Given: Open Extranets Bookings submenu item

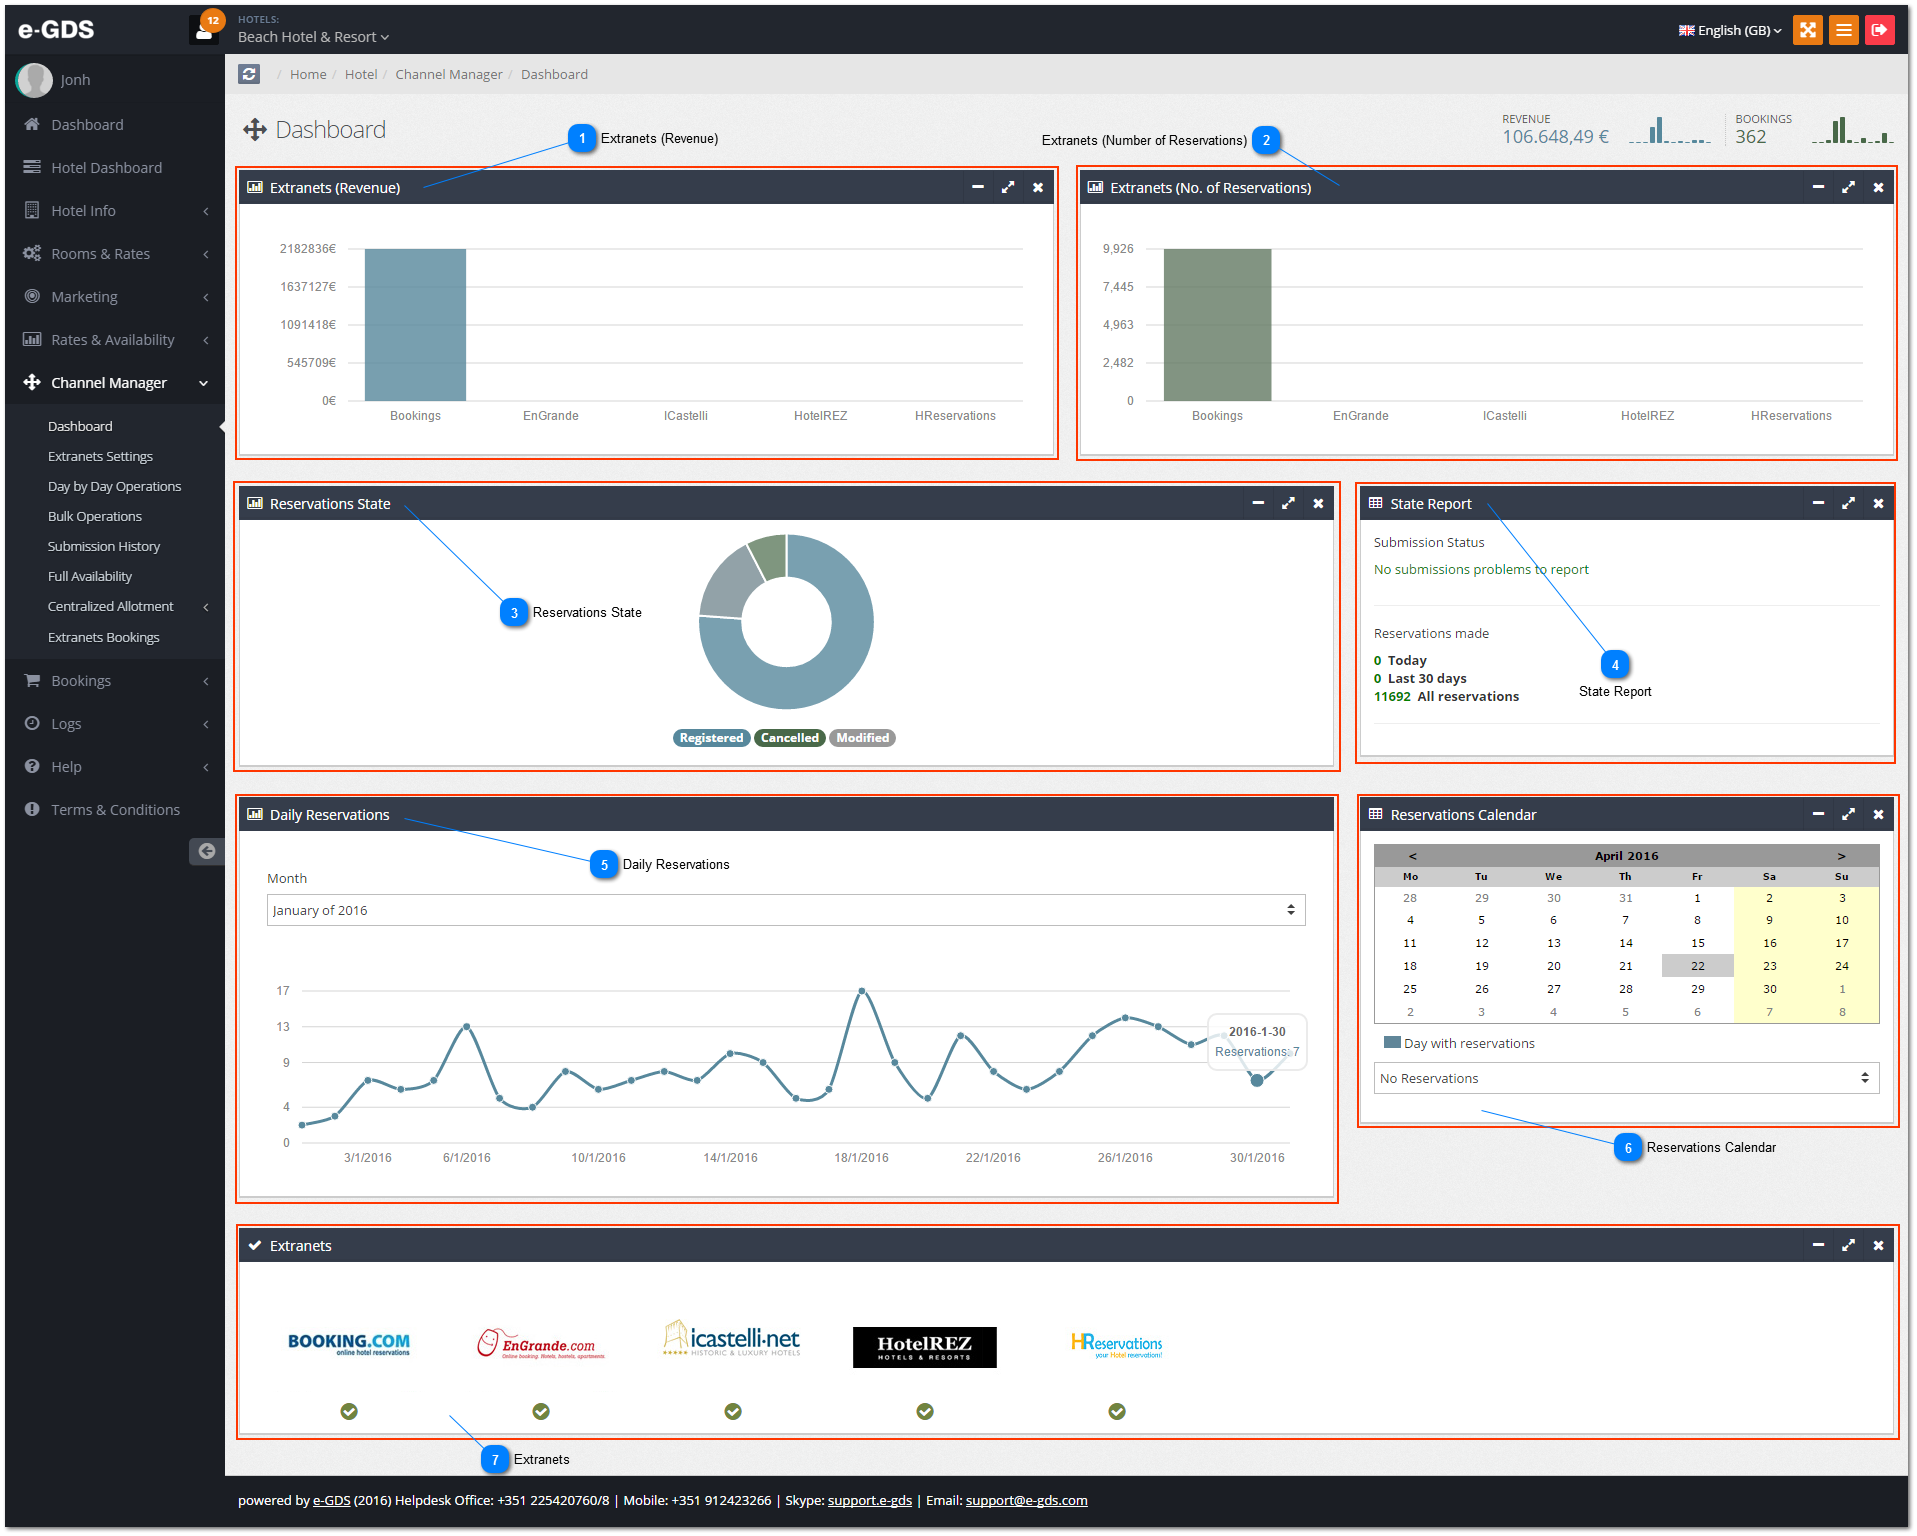Looking at the screenshot, I should click(x=104, y=638).
